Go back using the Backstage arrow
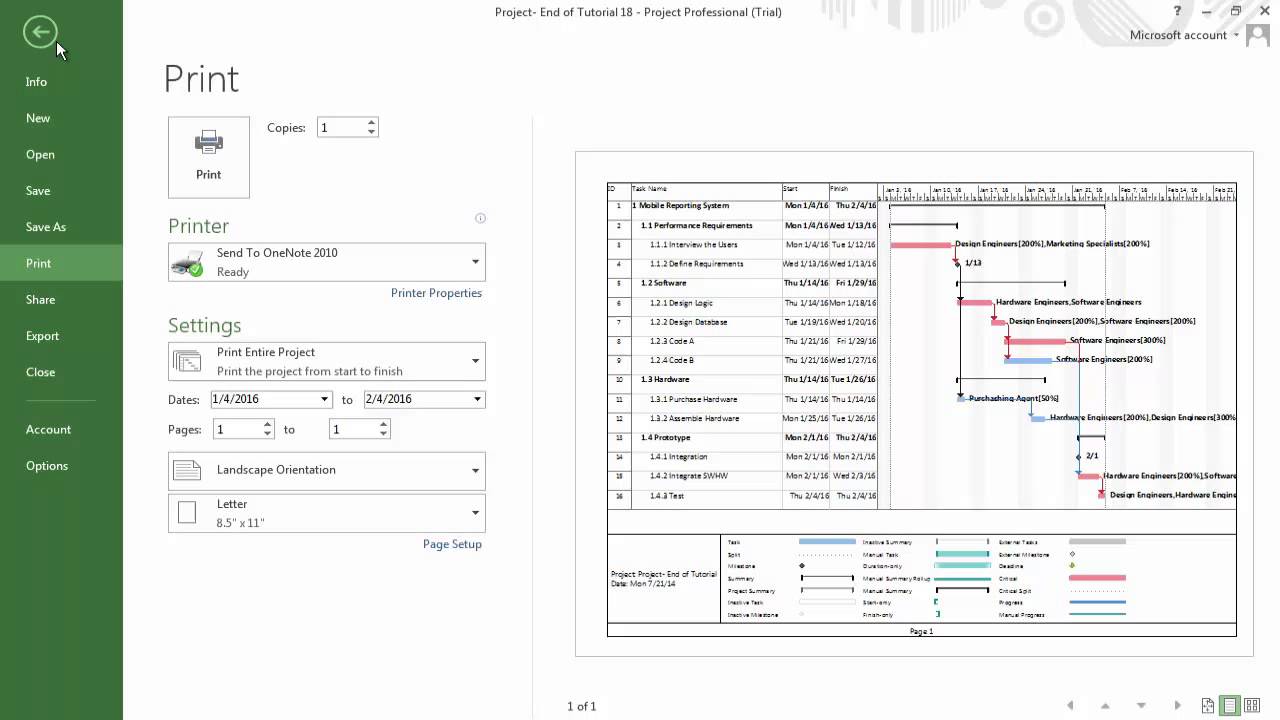The height and width of the screenshot is (720, 1280). pos(40,32)
